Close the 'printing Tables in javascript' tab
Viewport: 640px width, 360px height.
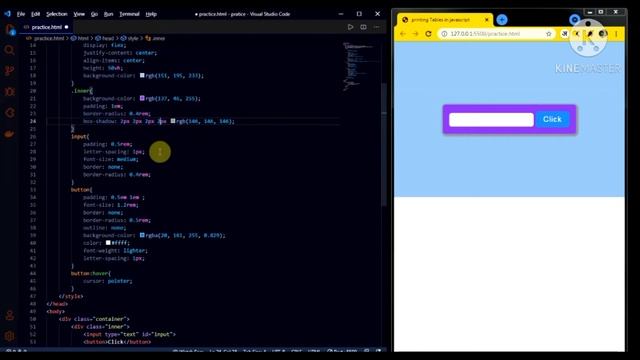click(487, 20)
